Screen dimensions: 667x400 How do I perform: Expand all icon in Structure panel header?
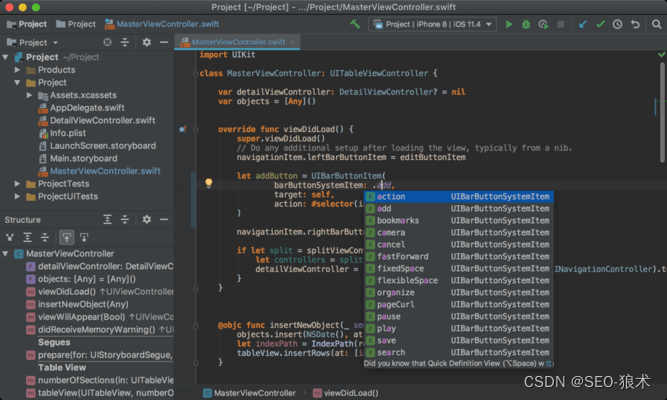click(107, 220)
